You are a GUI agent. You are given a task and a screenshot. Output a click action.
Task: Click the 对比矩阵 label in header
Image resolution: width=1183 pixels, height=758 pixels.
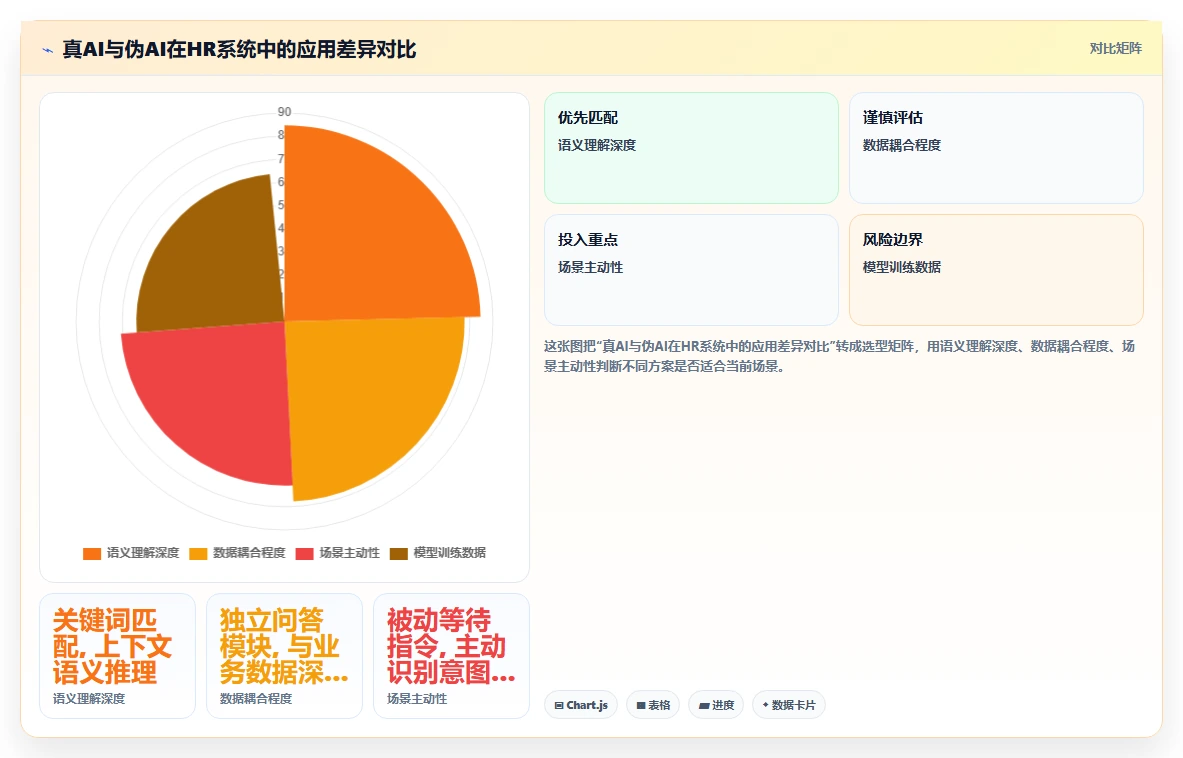click(x=1115, y=48)
